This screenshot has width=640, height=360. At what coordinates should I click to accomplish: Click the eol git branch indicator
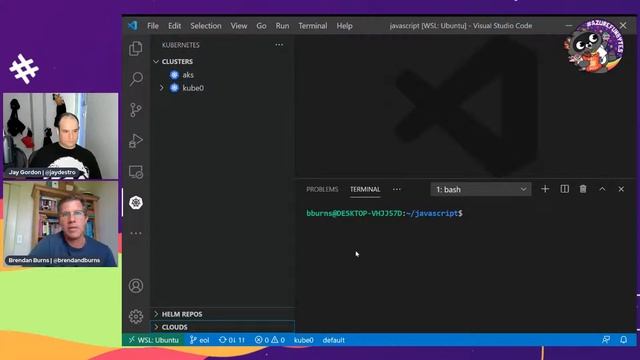coord(199,340)
